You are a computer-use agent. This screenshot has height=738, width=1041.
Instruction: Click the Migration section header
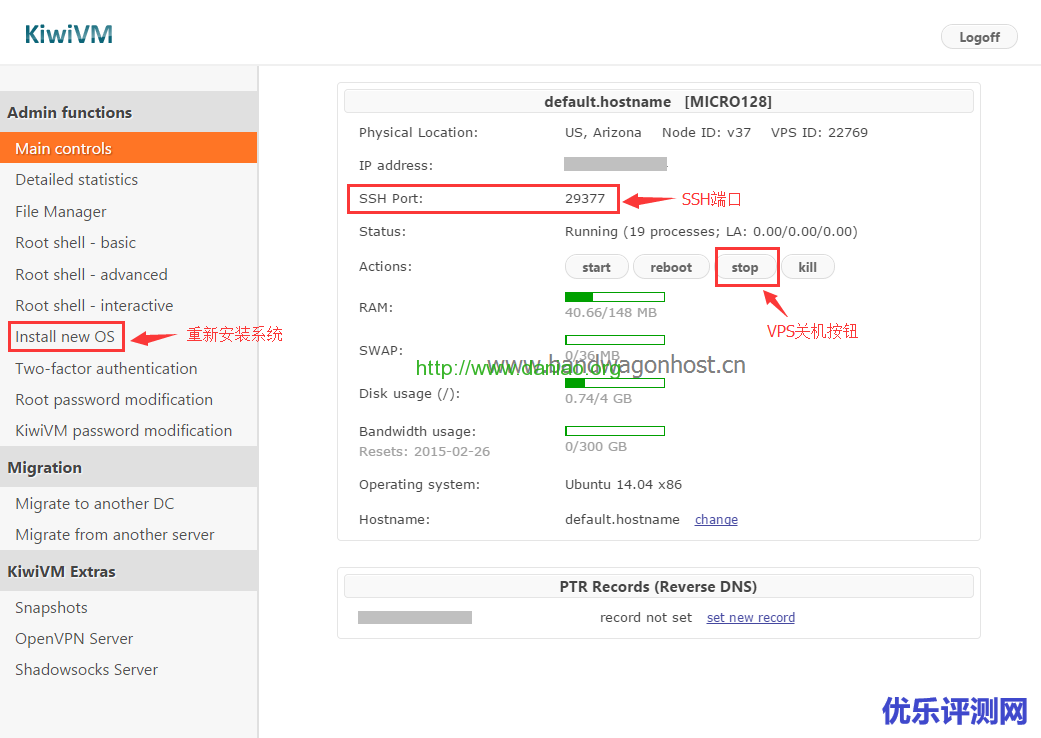[129, 467]
